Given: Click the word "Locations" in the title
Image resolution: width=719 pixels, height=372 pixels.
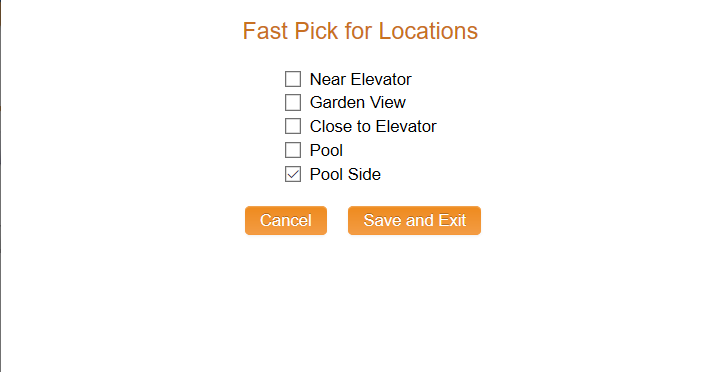Looking at the screenshot, I should tap(428, 31).
